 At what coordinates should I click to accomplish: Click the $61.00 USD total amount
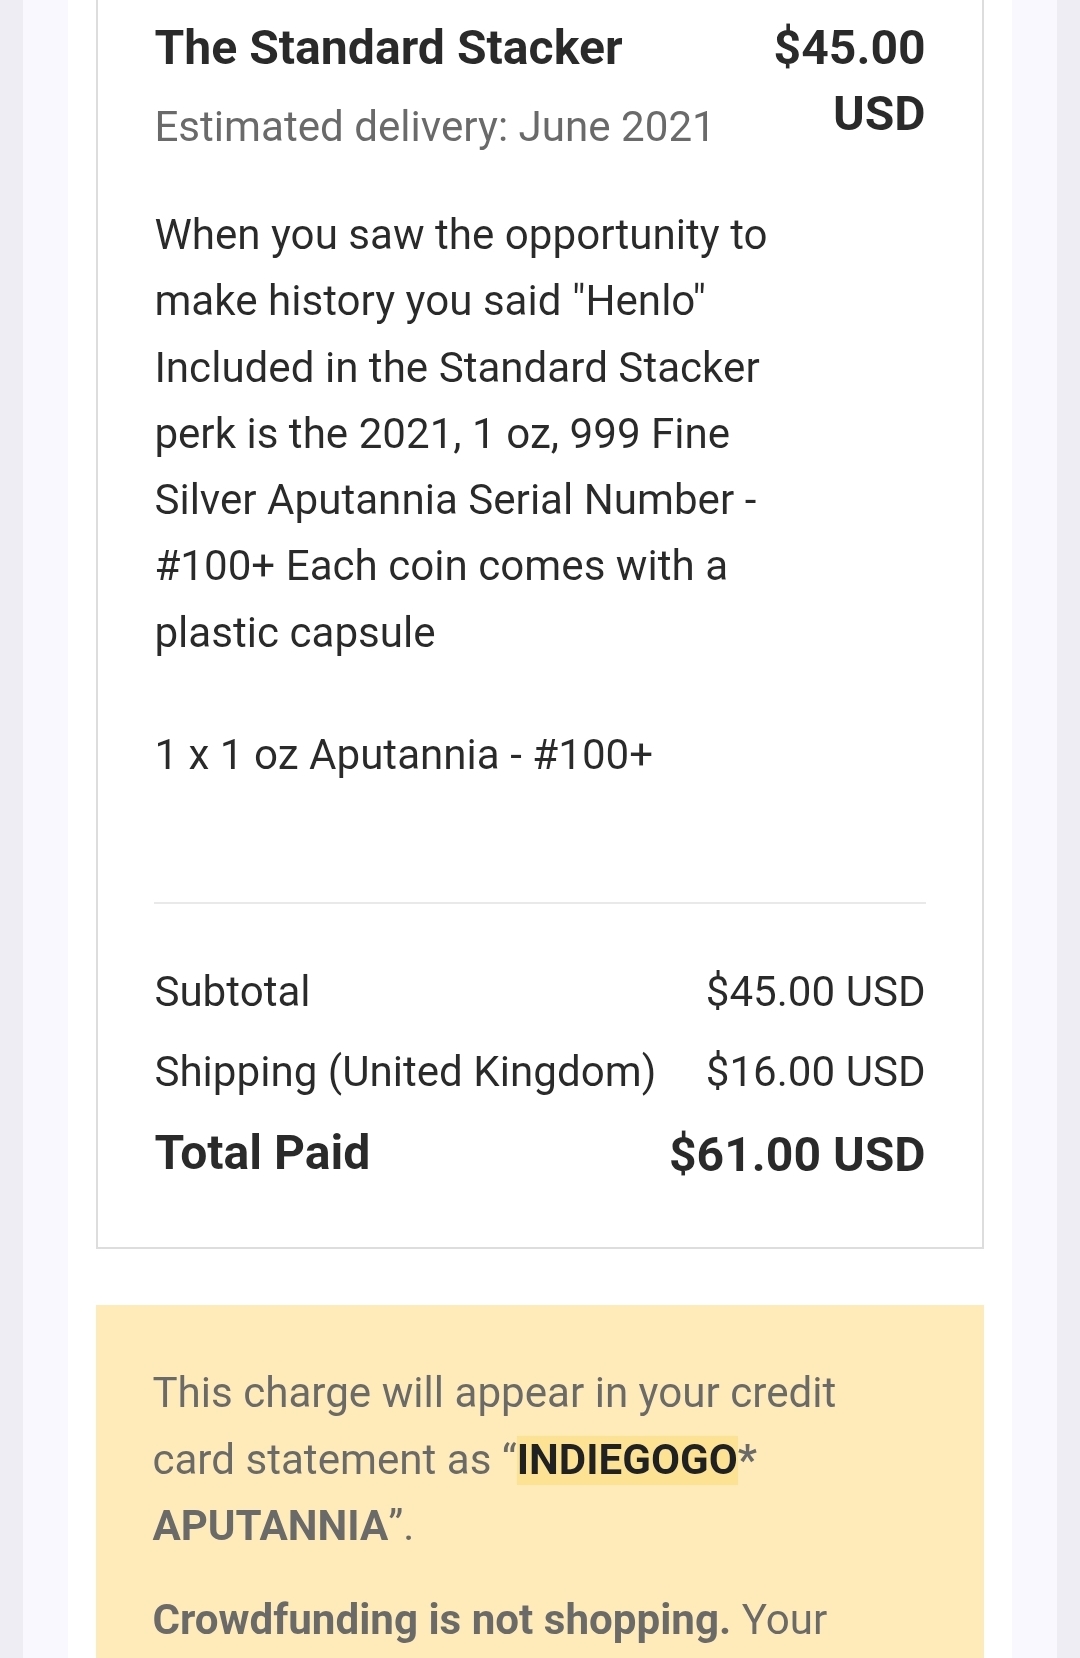[x=796, y=1154]
